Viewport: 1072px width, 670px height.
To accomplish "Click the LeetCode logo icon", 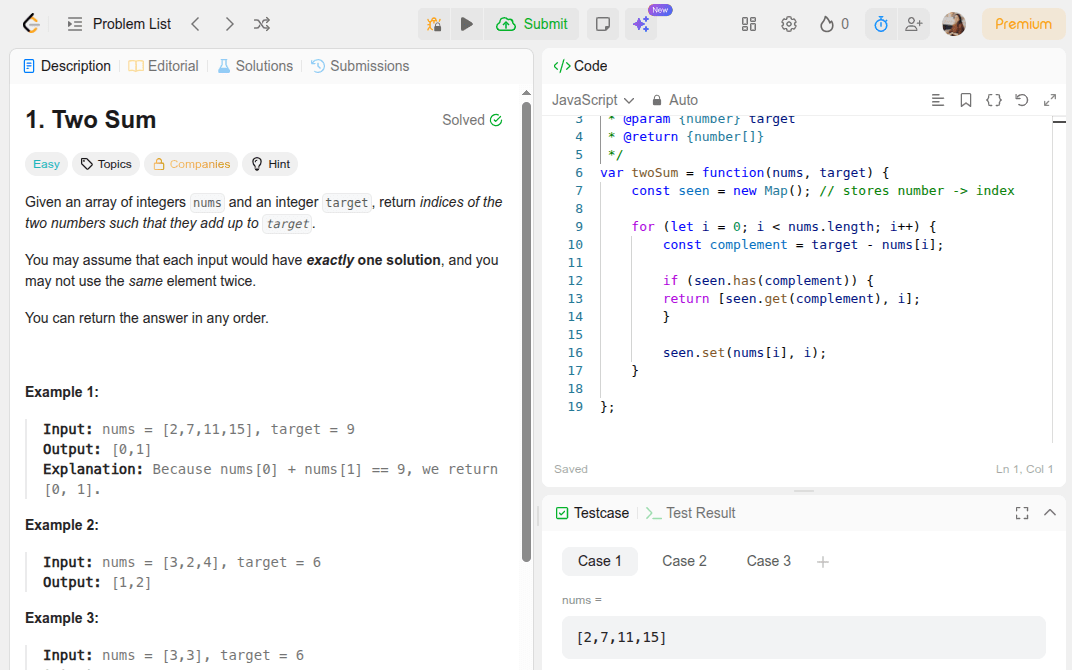I will pos(31,24).
